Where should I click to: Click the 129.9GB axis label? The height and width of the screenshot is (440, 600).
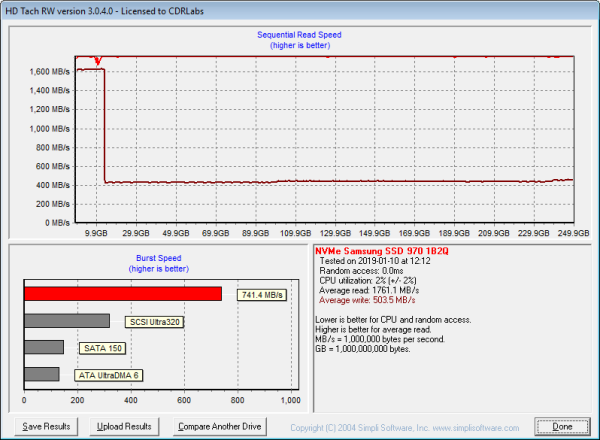click(x=335, y=233)
